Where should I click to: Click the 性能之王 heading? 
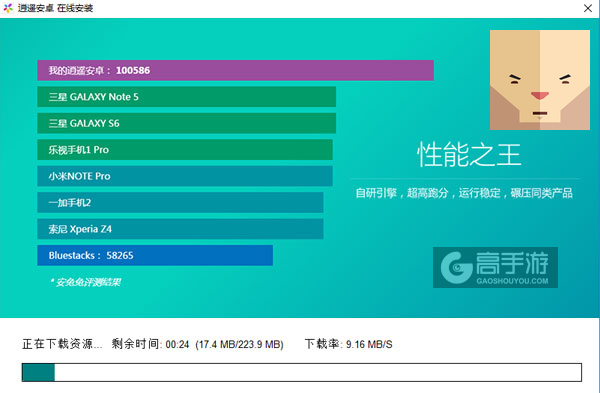469,155
